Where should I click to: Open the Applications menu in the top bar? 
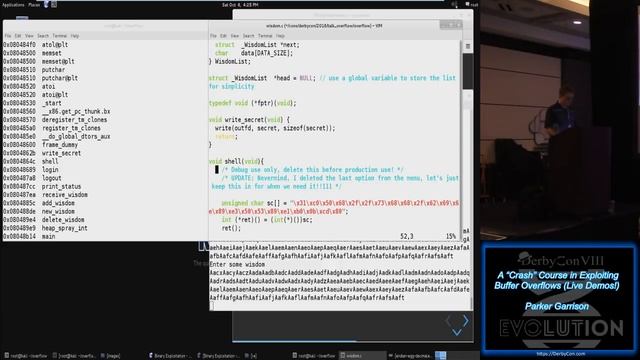[13, 4]
